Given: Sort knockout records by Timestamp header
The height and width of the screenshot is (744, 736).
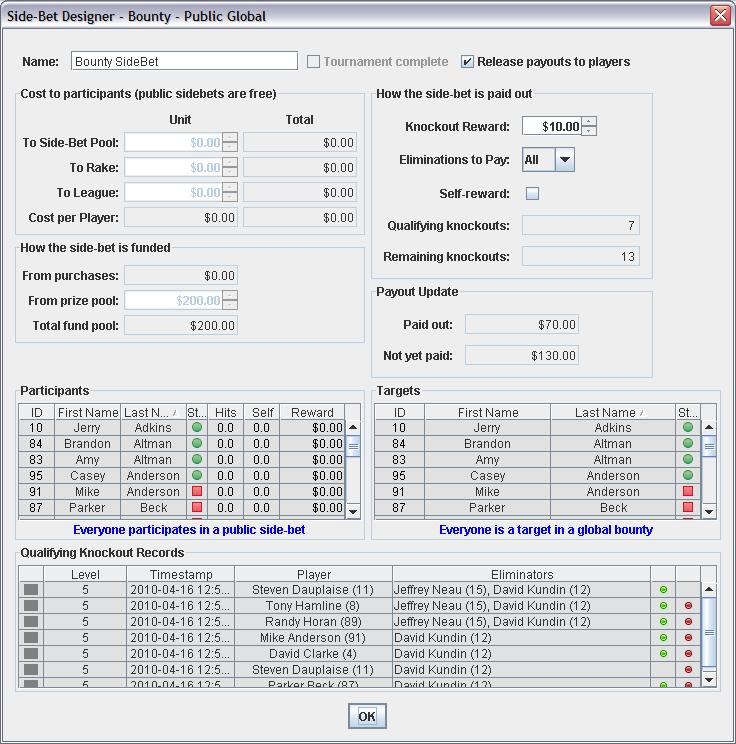Looking at the screenshot, I should pos(180,574).
